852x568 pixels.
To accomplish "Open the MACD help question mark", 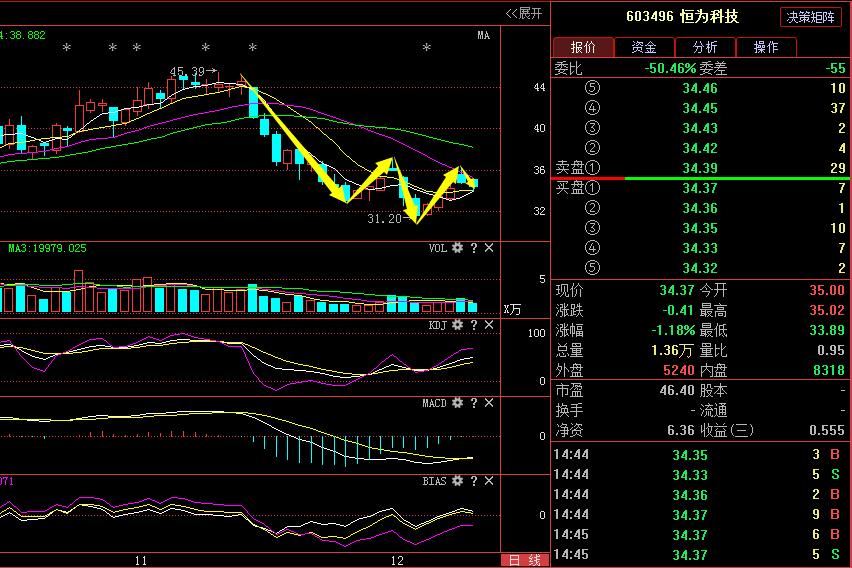I will 474,403.
